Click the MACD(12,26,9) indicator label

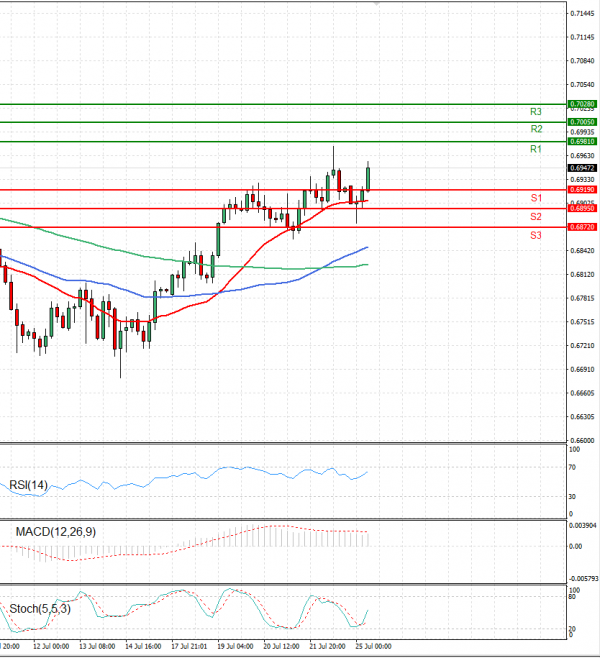[56, 532]
